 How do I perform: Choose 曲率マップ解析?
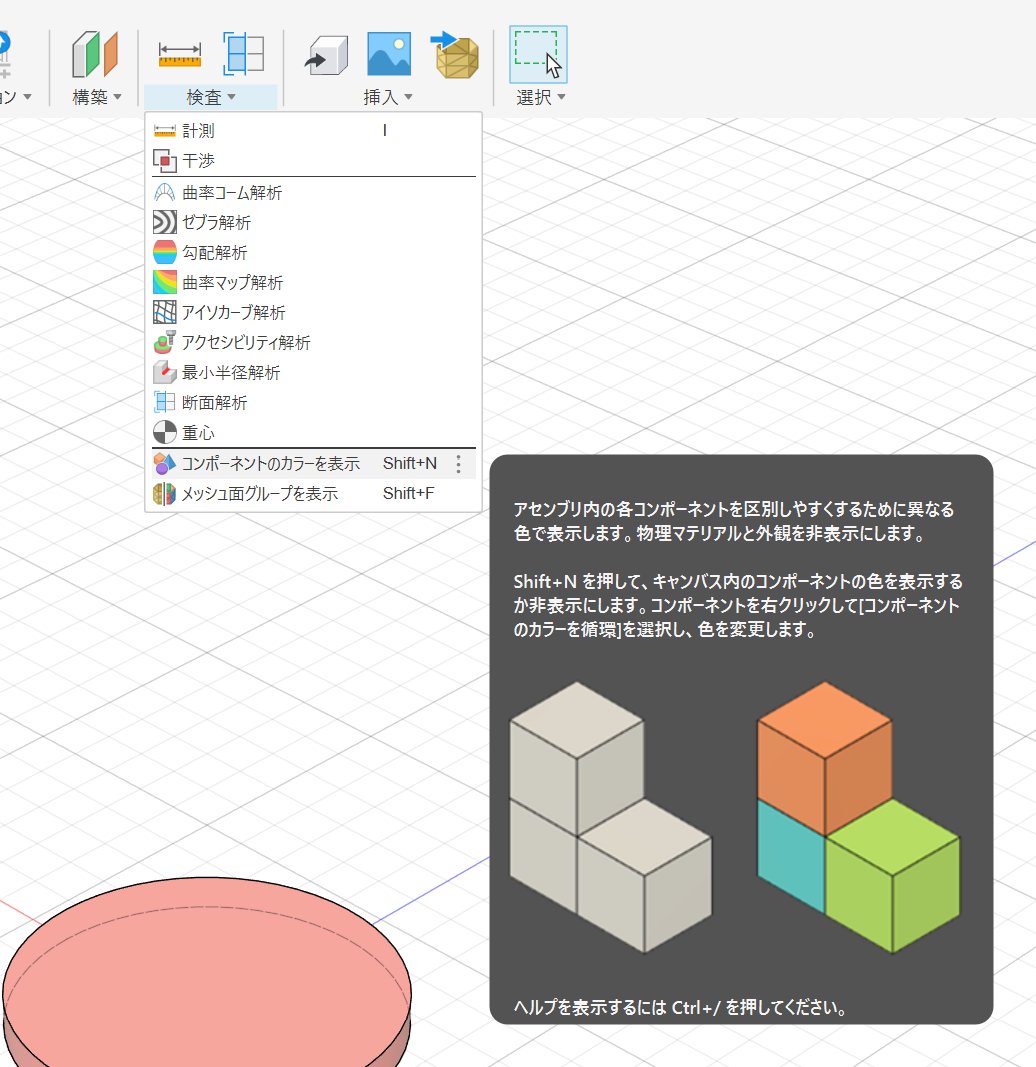[x=313, y=282]
